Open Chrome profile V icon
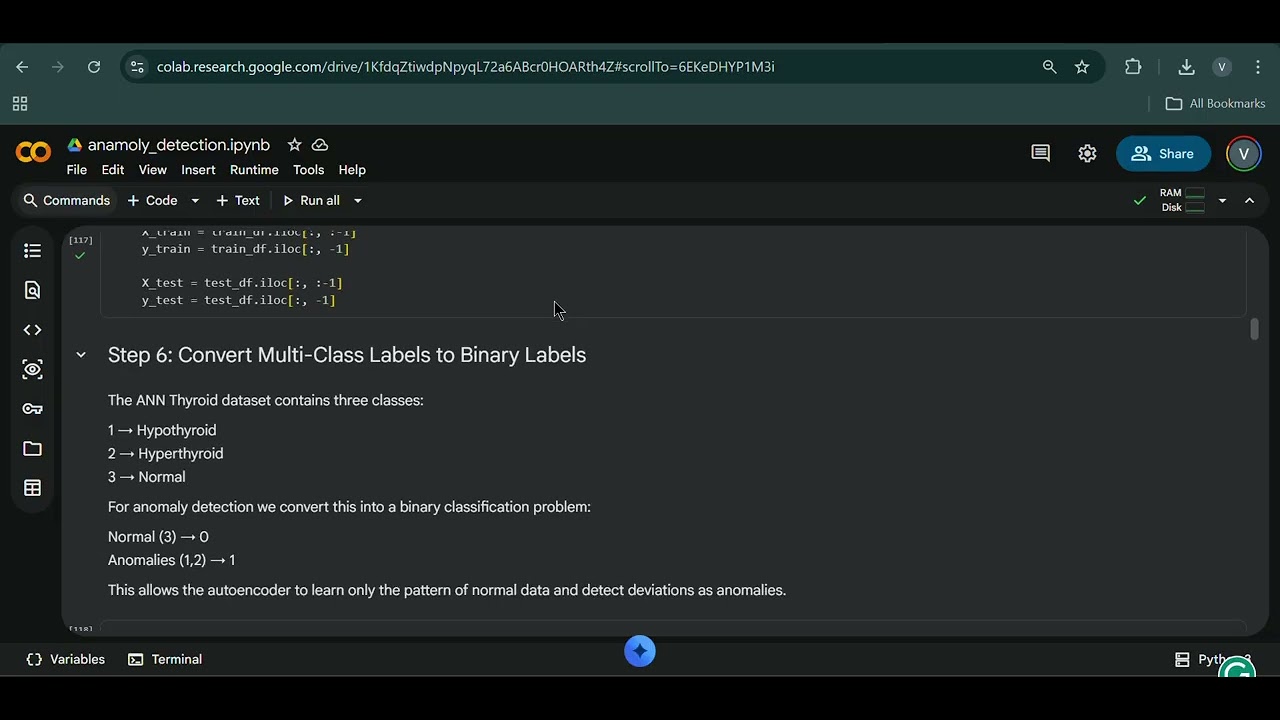This screenshot has width=1280, height=720. (1221, 67)
